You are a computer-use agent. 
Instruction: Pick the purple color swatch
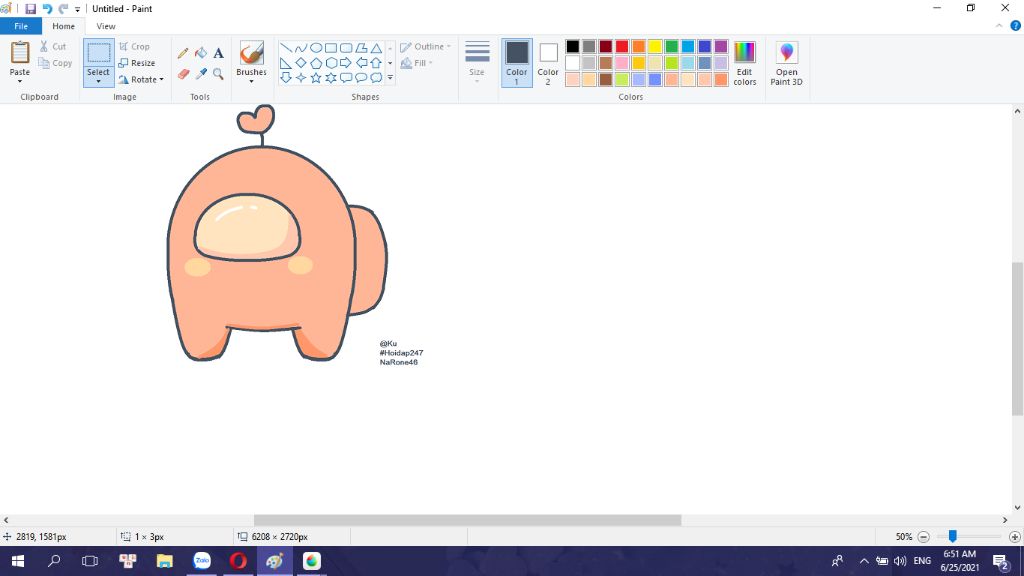(721, 46)
